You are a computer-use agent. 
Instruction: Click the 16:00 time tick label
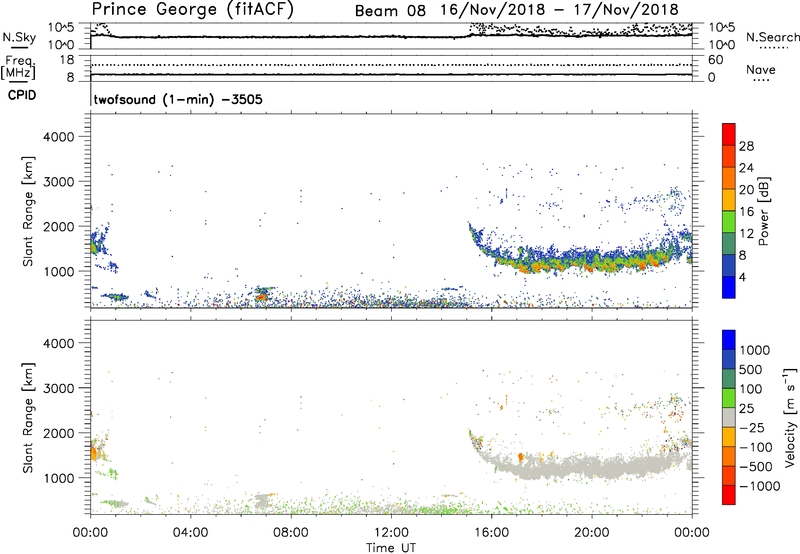coord(492,533)
